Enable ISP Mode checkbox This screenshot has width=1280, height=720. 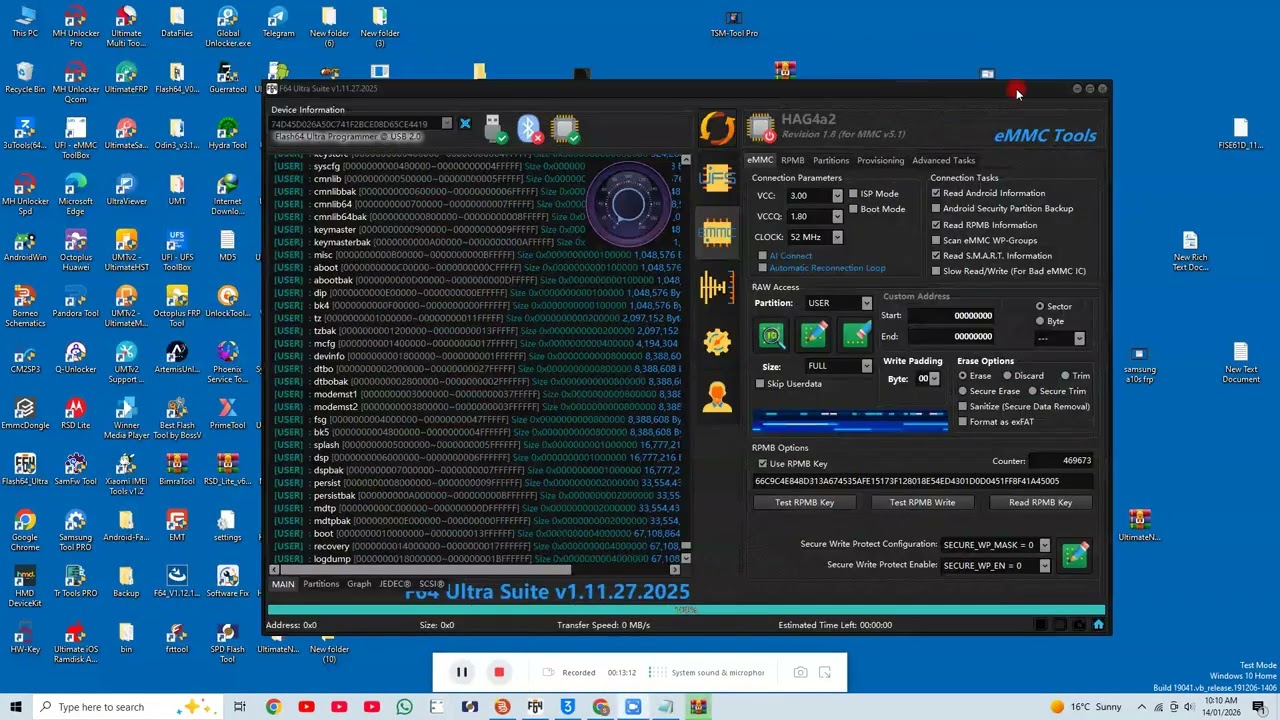(x=853, y=194)
